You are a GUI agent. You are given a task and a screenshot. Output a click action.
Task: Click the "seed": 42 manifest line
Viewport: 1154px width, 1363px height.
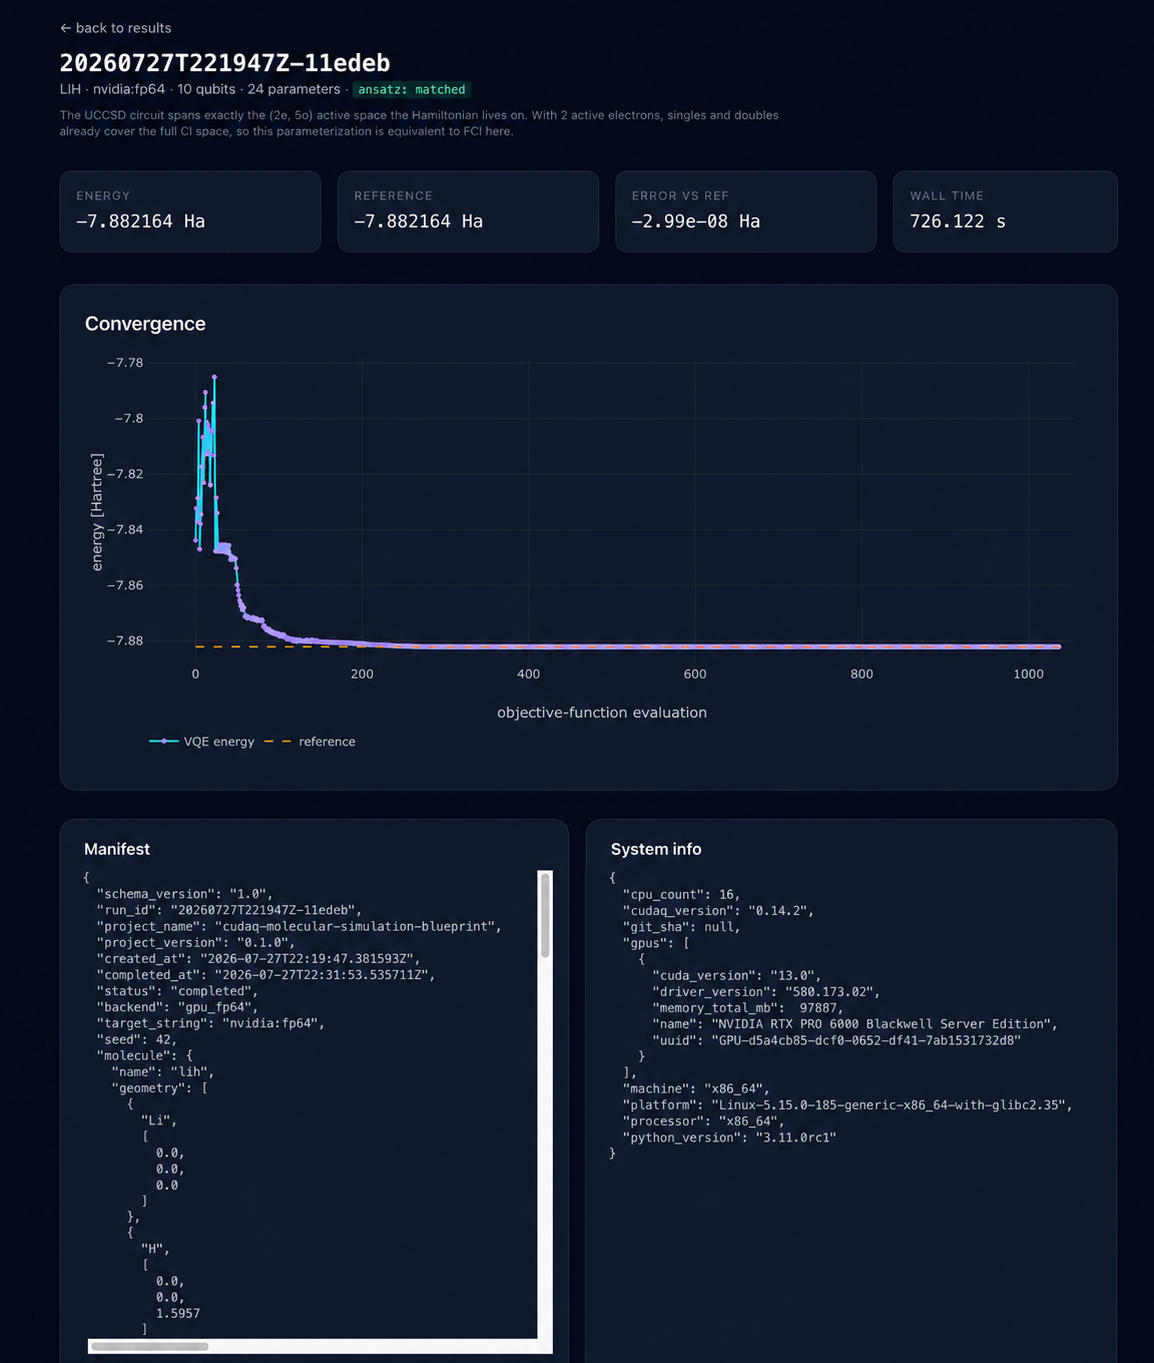[137, 1039]
